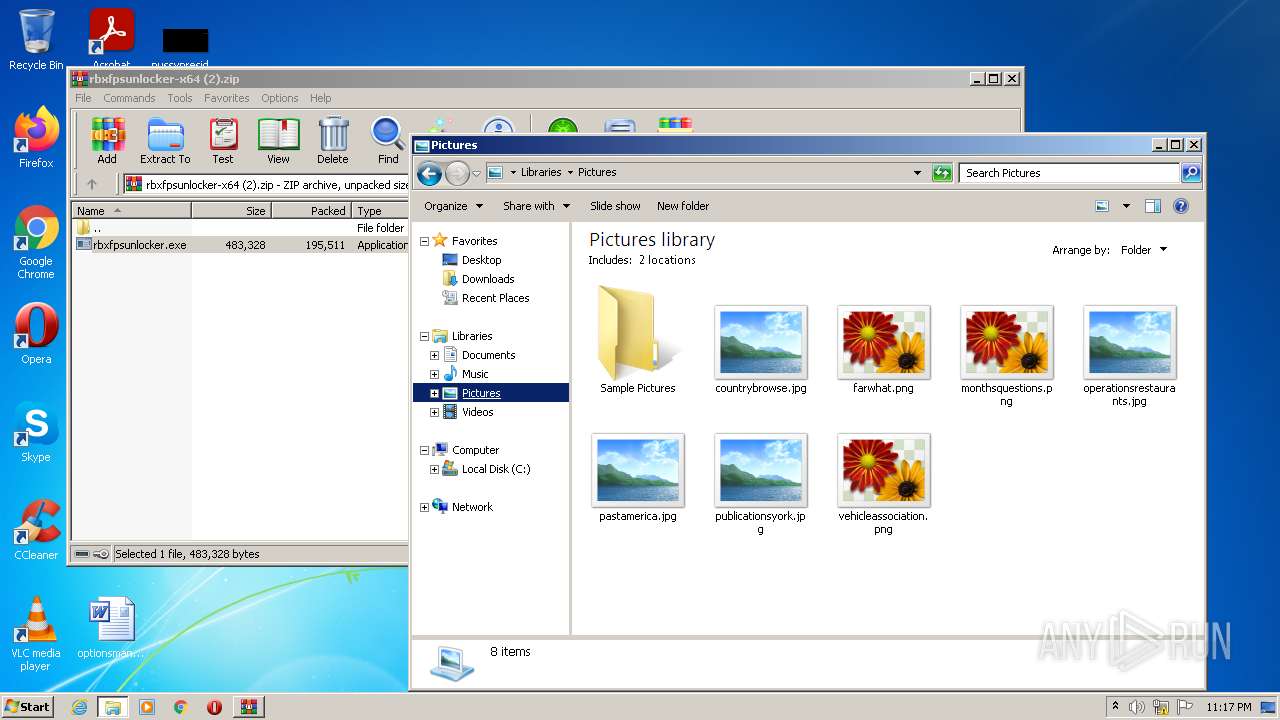The width and height of the screenshot is (1280, 720).
Task: Show the preview pane icon
Action: click(1152, 206)
